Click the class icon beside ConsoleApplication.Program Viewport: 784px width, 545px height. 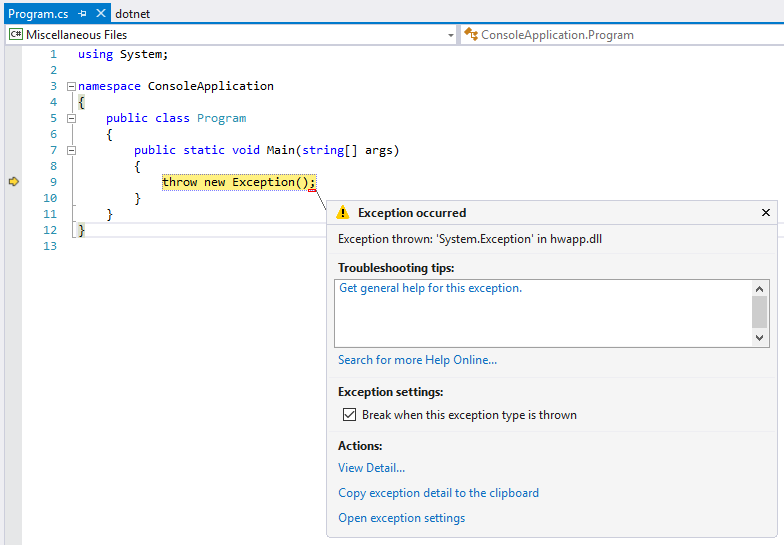point(471,34)
